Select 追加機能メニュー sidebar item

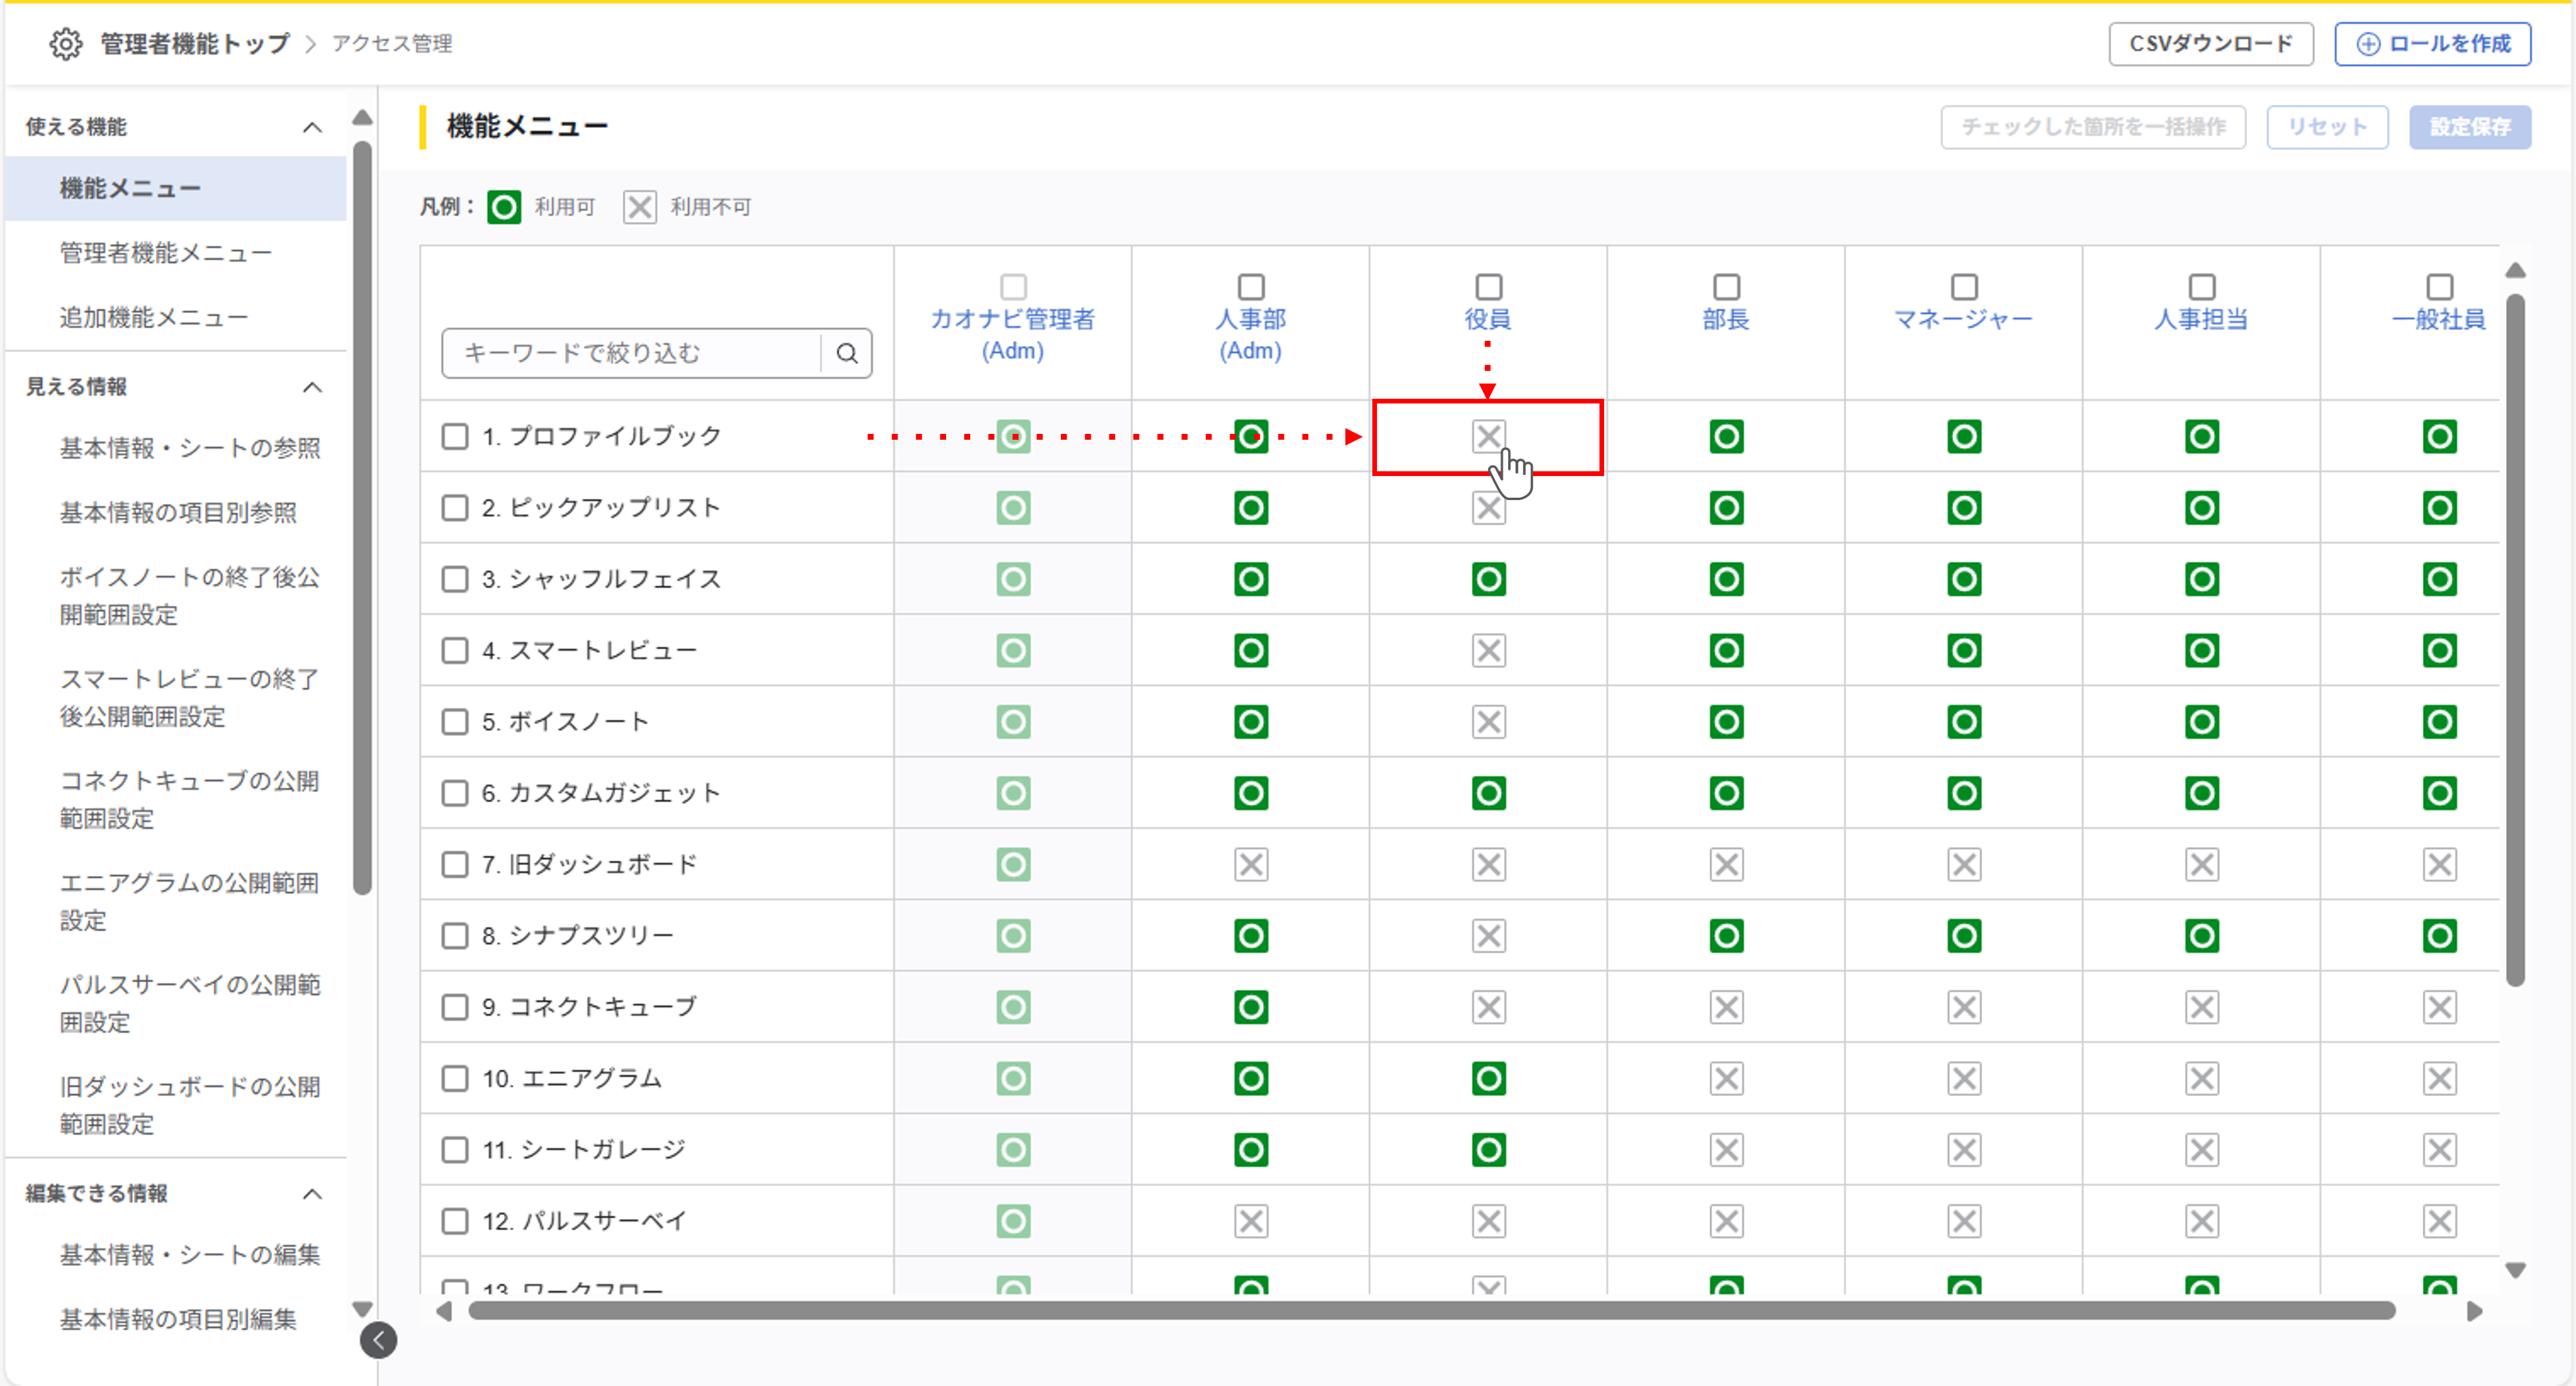click(x=154, y=318)
